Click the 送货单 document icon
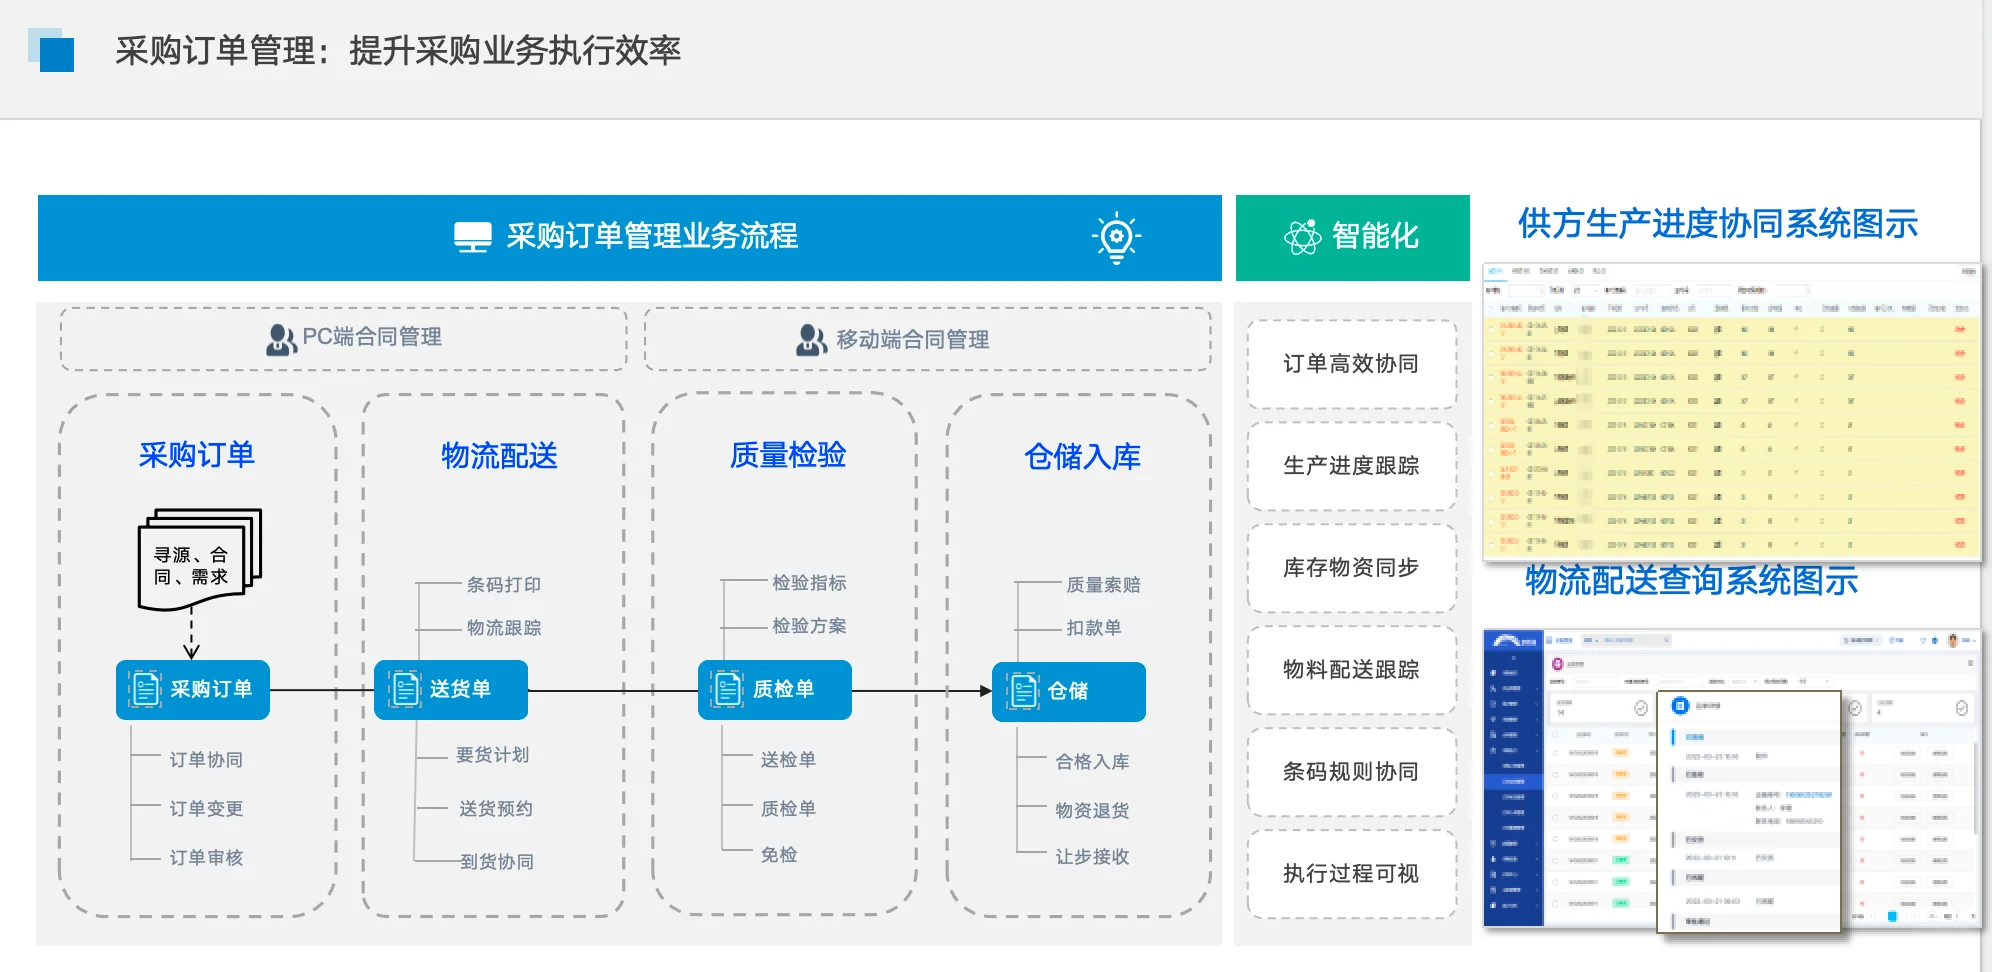Viewport: 1992px width, 972px height. (x=404, y=689)
